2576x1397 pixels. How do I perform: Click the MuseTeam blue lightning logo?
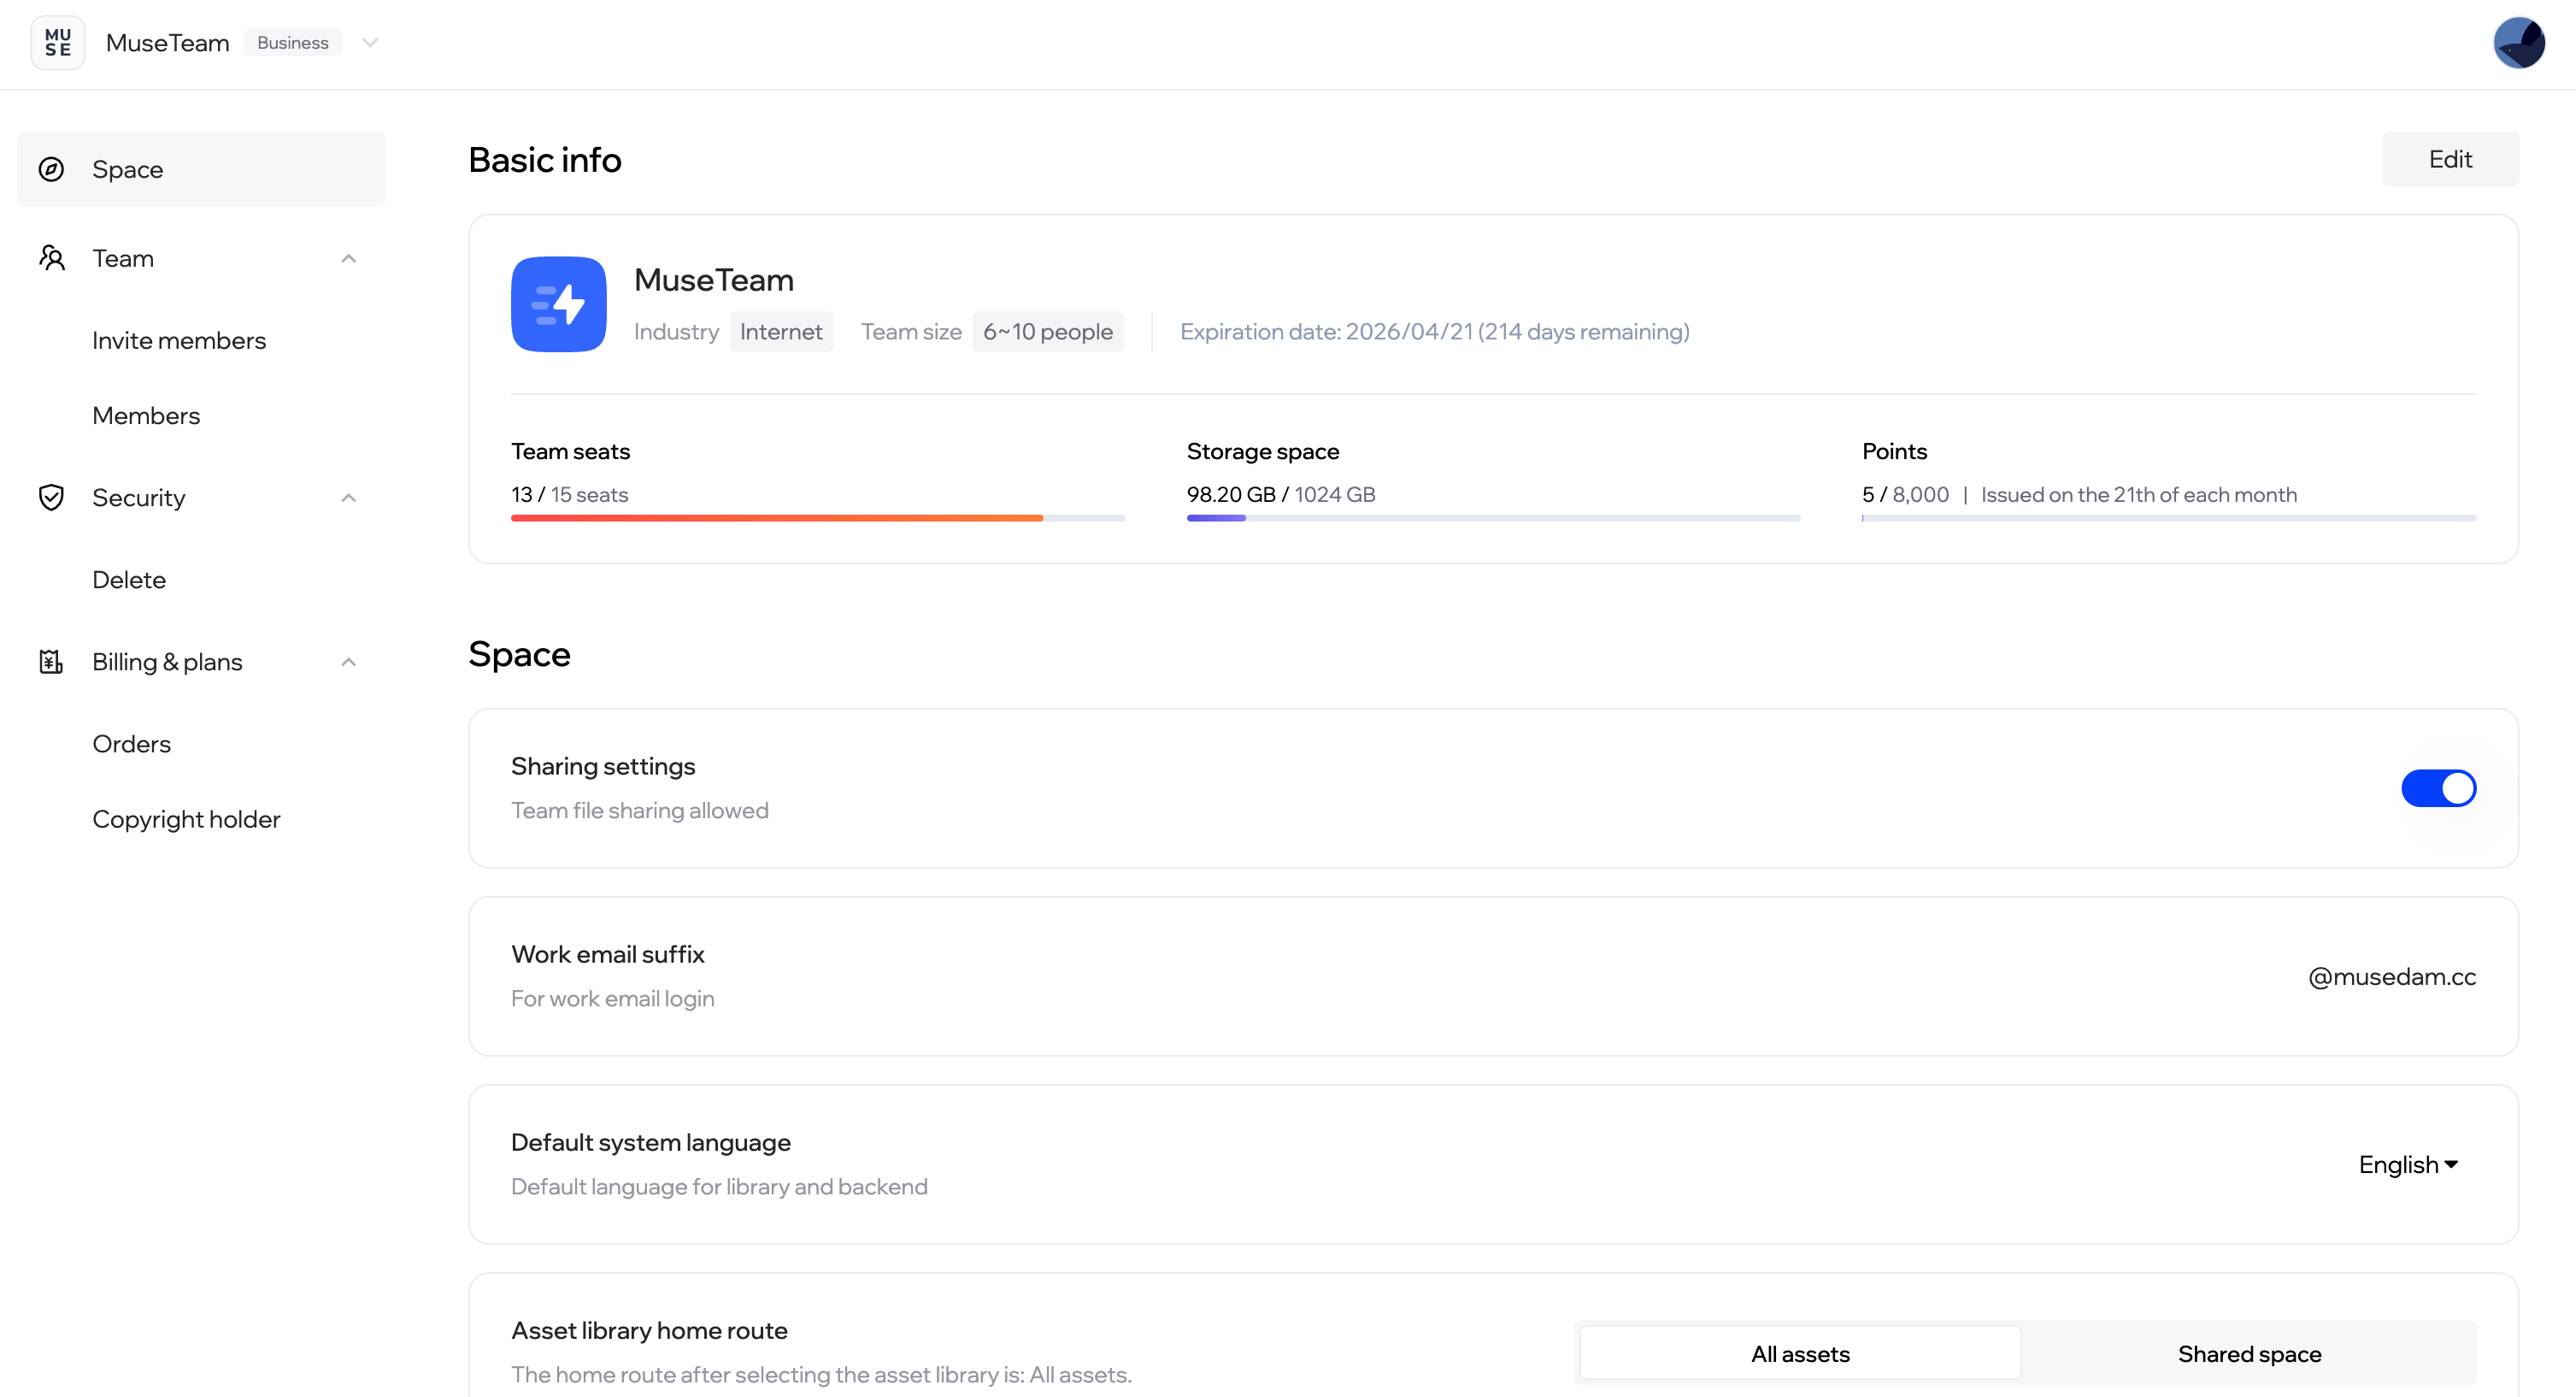[x=558, y=304]
